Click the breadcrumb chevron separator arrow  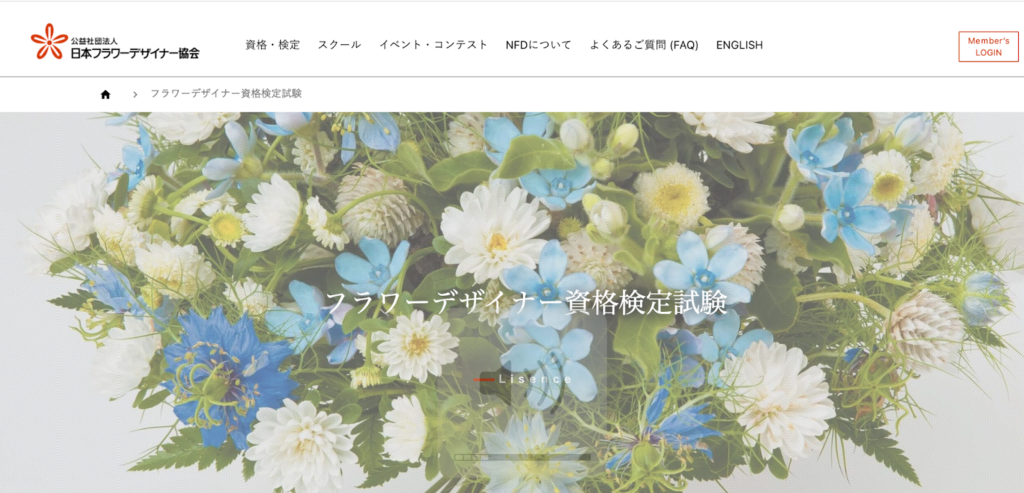(135, 95)
